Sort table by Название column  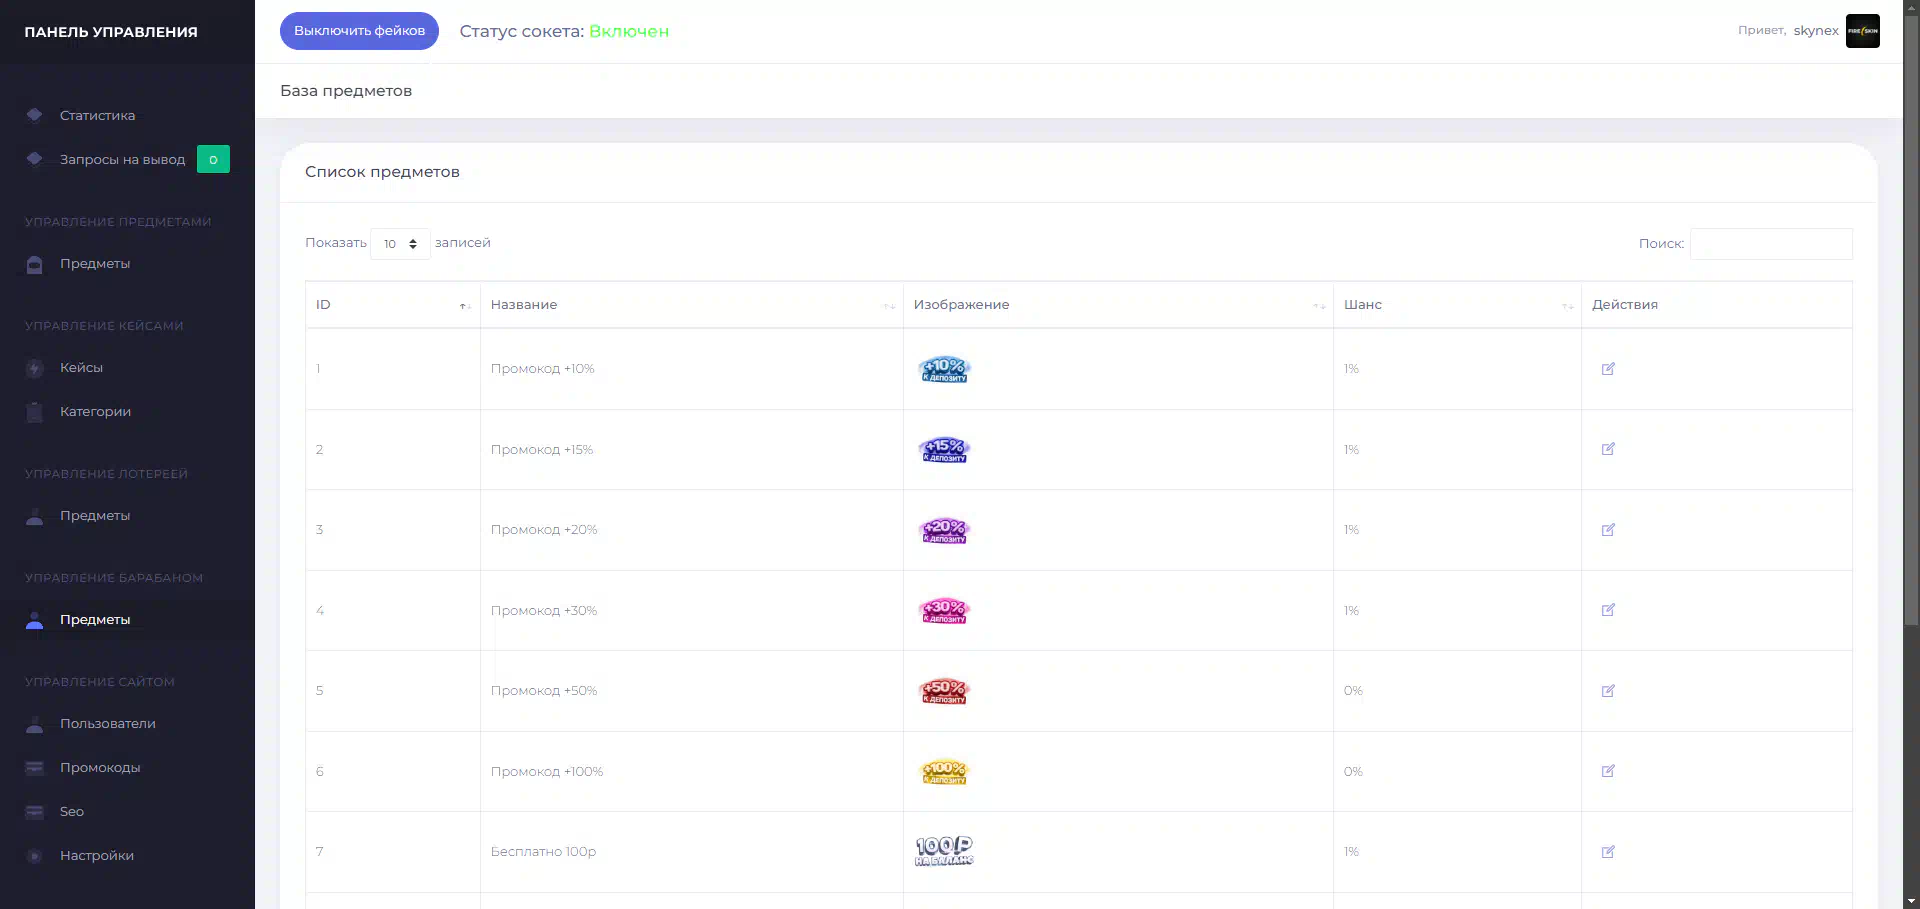coord(691,305)
